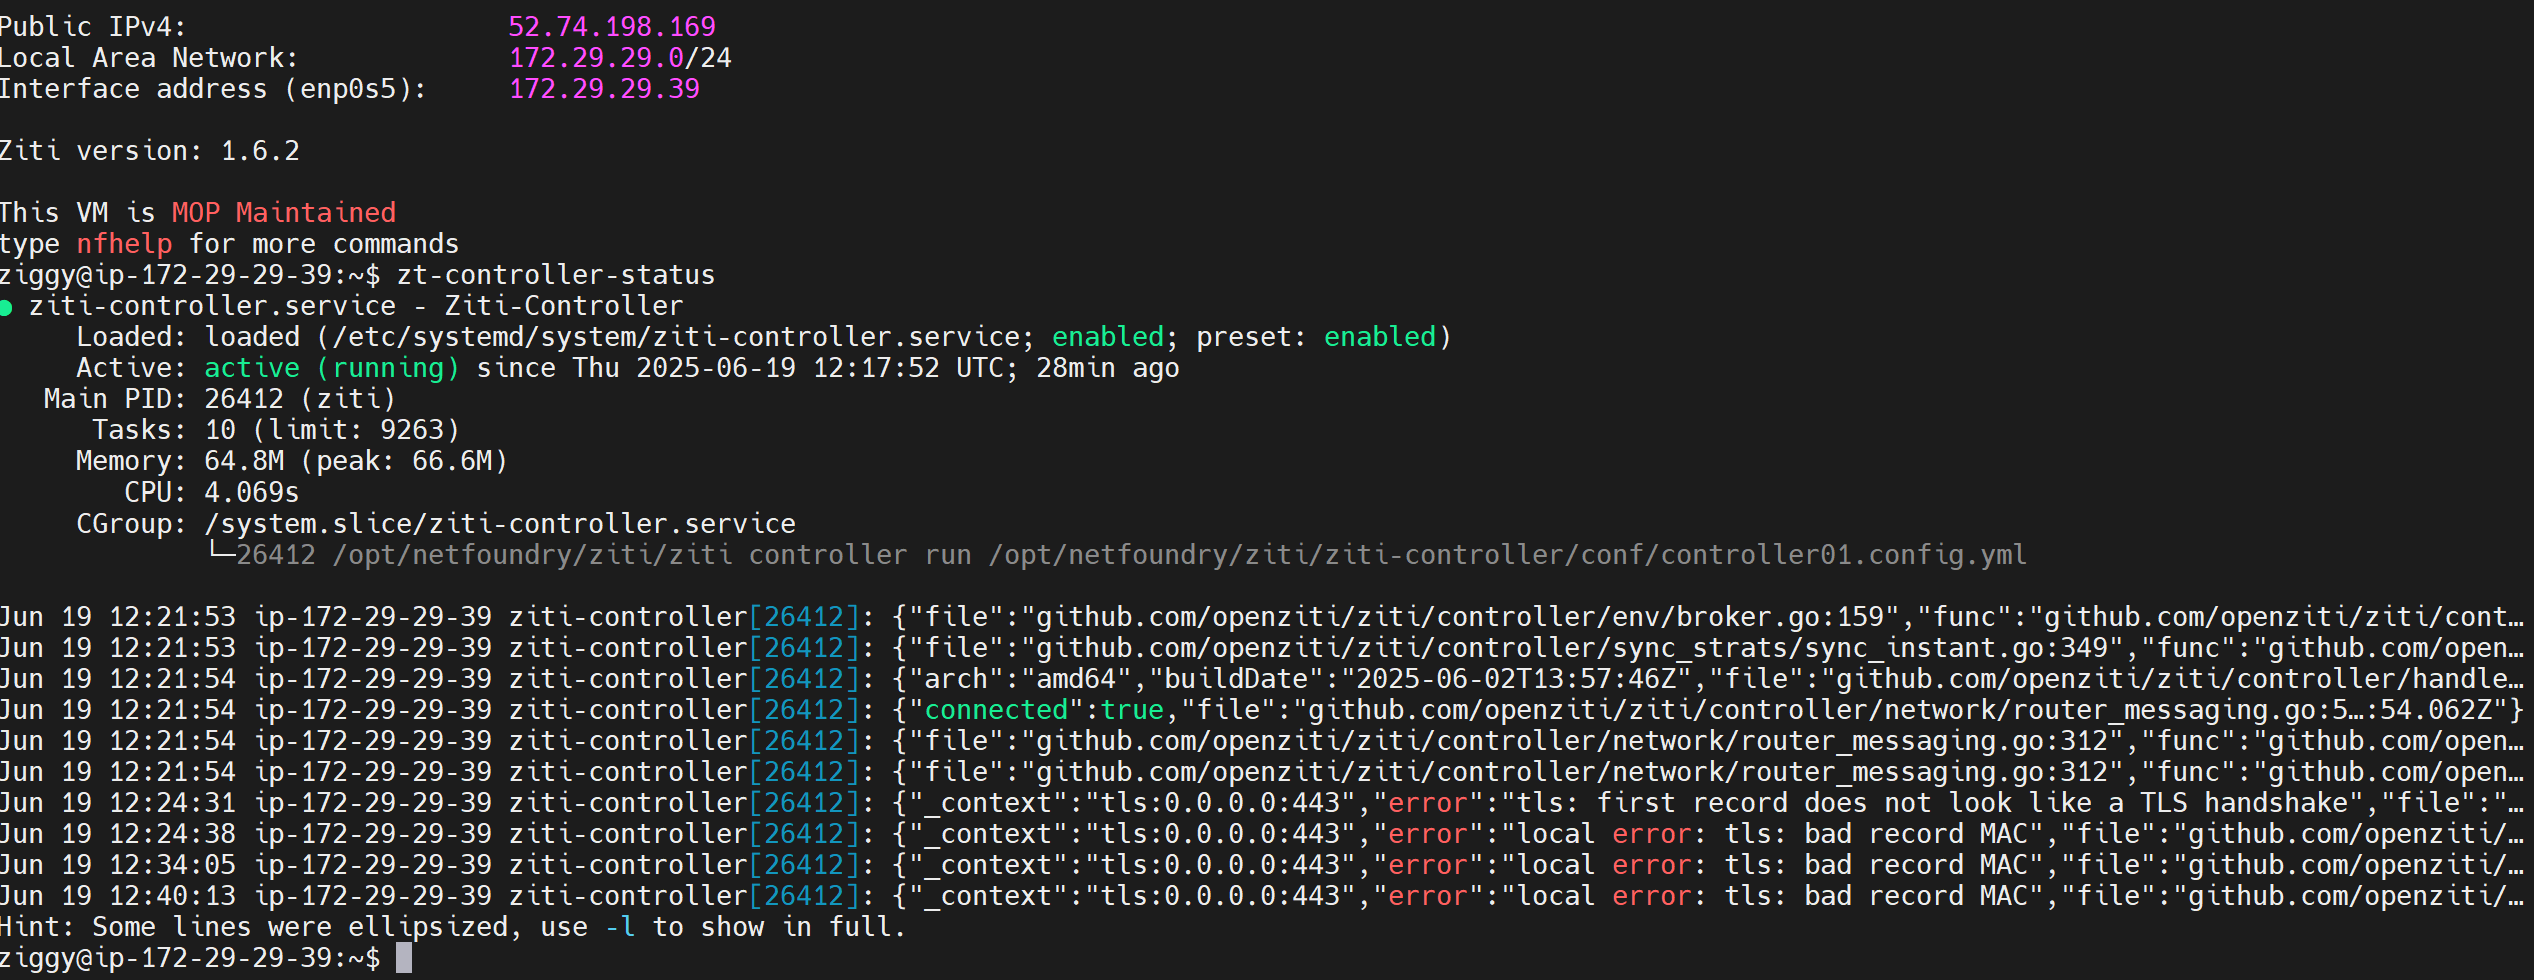Click the typed zt-controller-status command
The image size is (2534, 980).
[x=556, y=275]
